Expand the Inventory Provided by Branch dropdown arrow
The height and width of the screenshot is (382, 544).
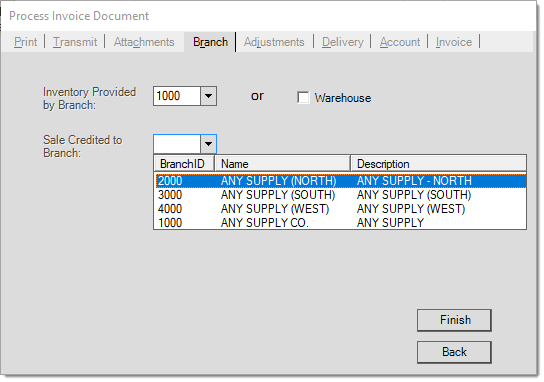(209, 96)
